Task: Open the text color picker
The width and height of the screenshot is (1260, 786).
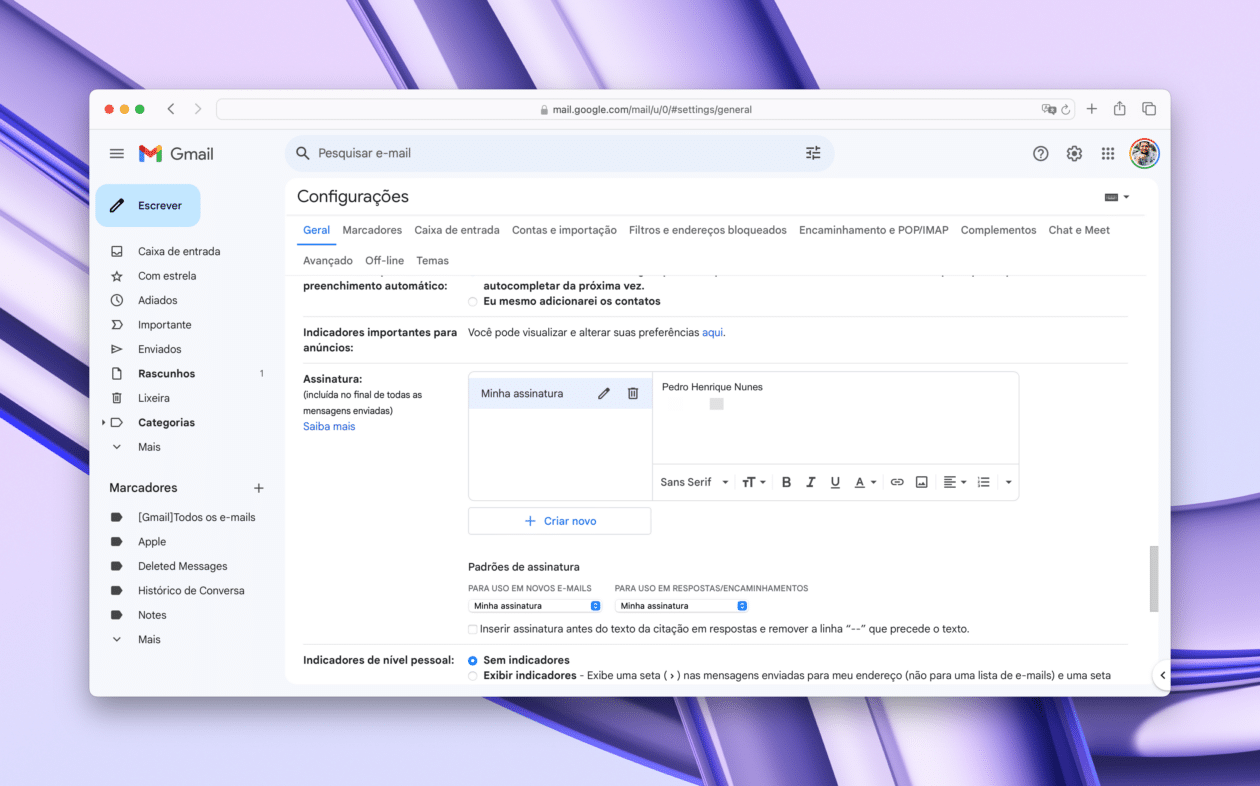Action: [865, 482]
